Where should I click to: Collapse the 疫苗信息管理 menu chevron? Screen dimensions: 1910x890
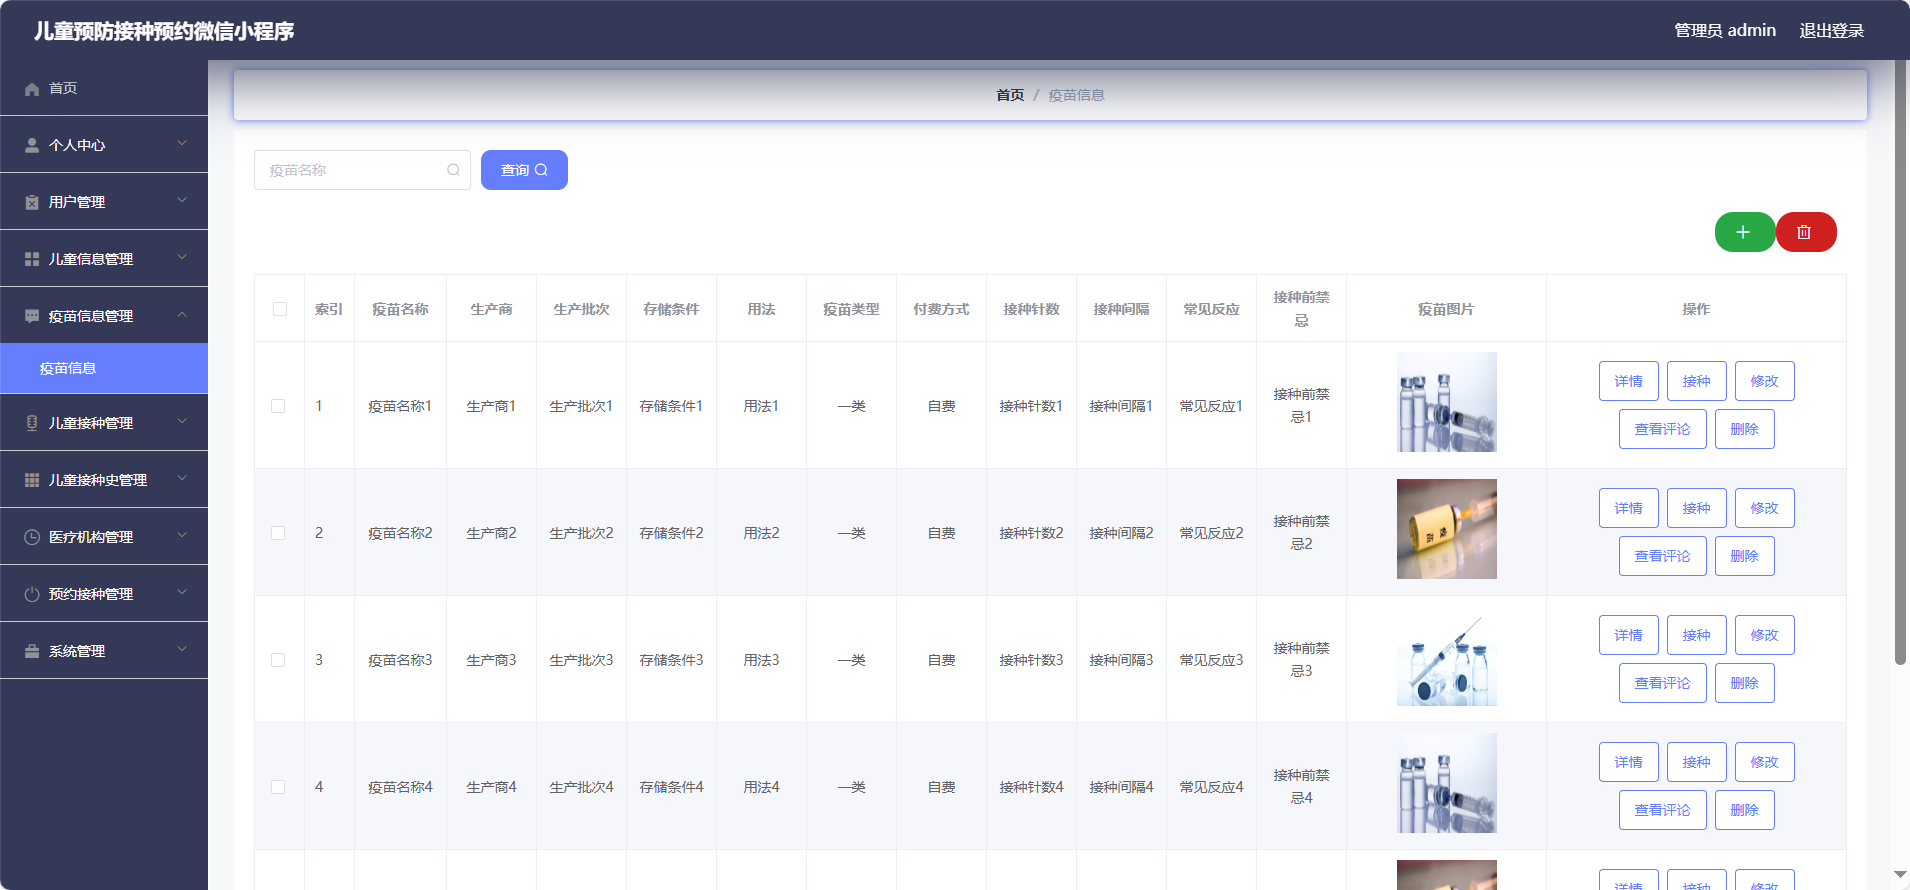click(182, 315)
